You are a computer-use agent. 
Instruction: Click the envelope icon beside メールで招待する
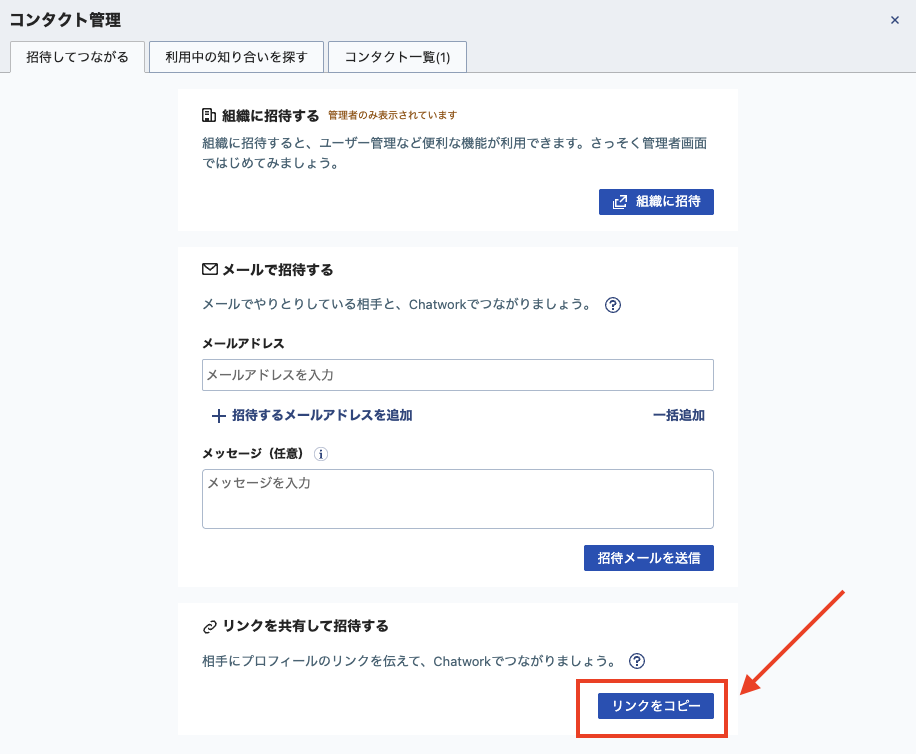[x=210, y=270]
